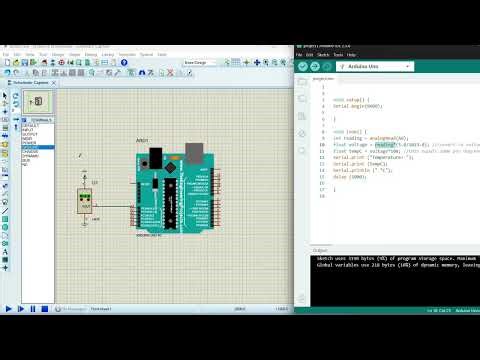The height and width of the screenshot is (360, 480).
Task: Open Arduino IDE File menu
Action: pos(299,55)
